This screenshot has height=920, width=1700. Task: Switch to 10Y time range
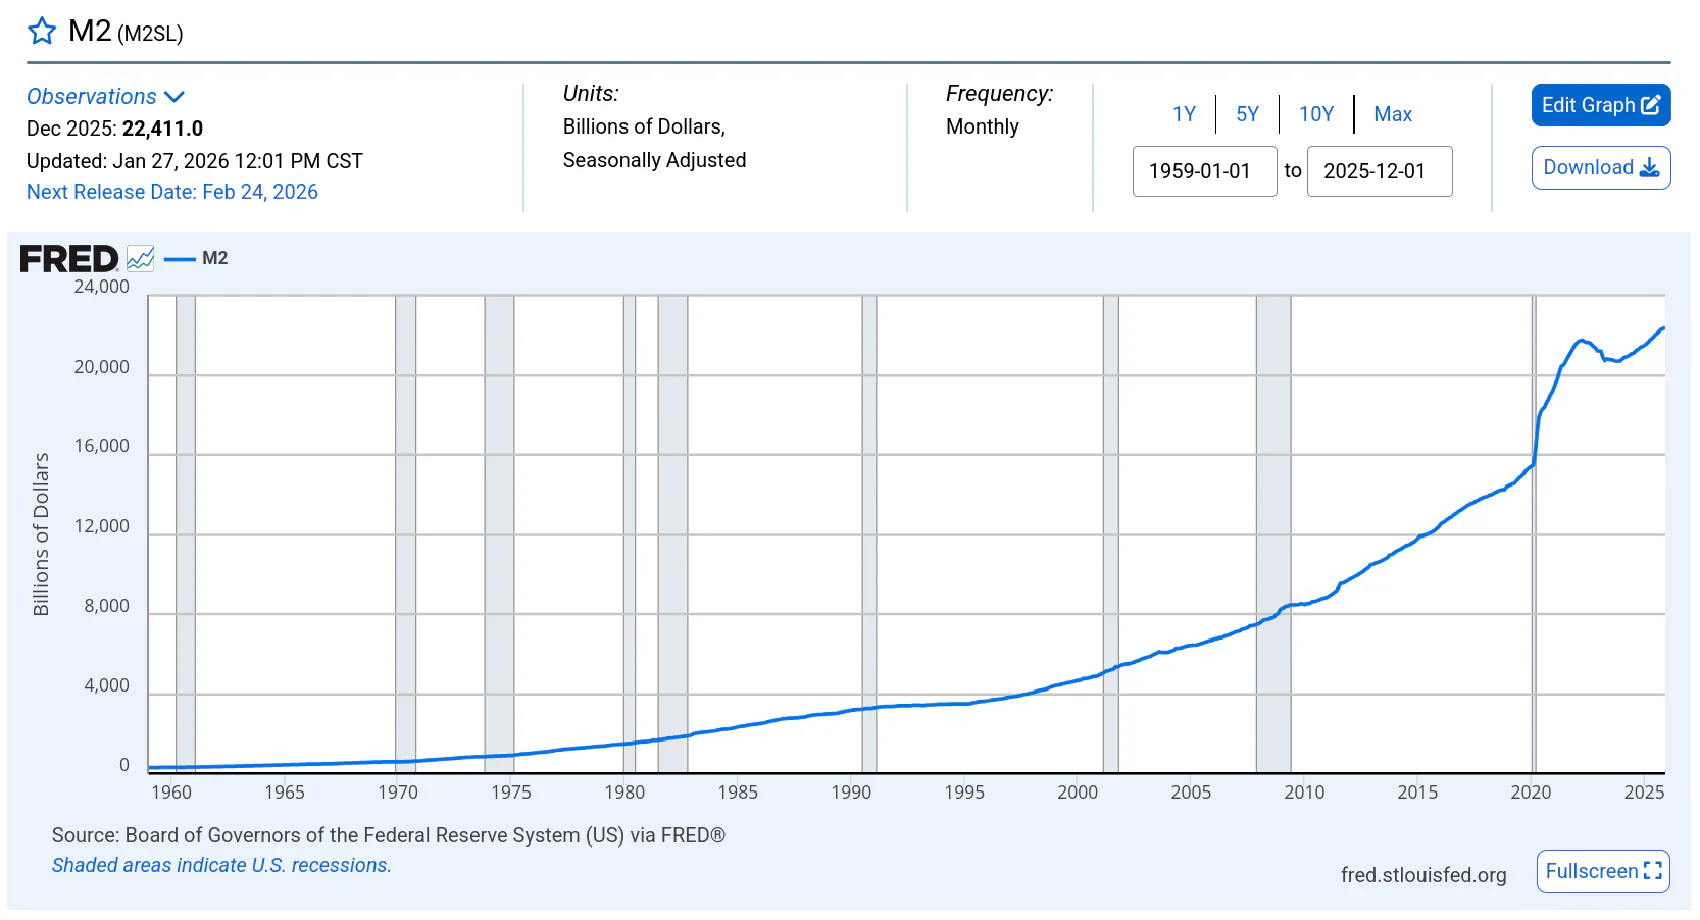point(1316,114)
